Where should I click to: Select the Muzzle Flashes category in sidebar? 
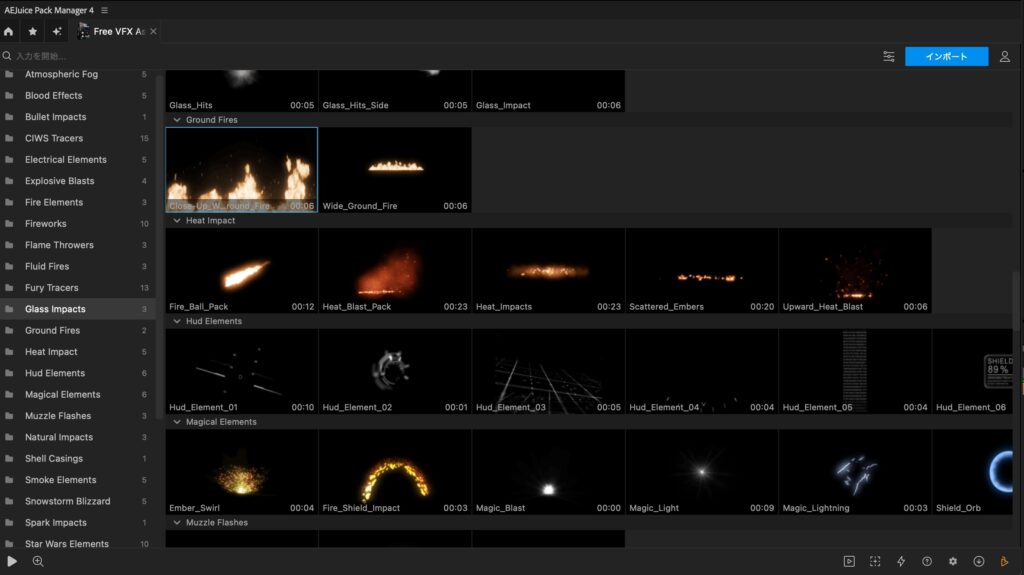[x=77, y=416]
